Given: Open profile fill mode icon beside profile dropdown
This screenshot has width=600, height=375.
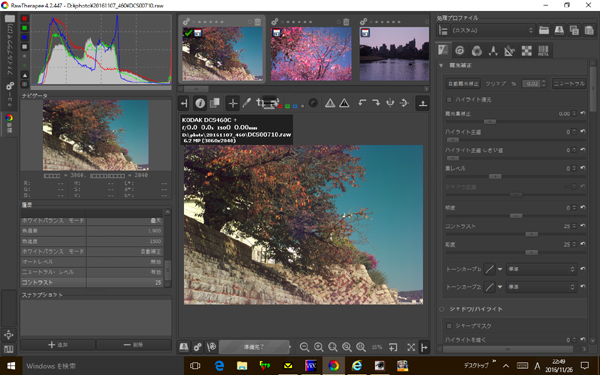Looking at the screenshot, I should (443, 30).
